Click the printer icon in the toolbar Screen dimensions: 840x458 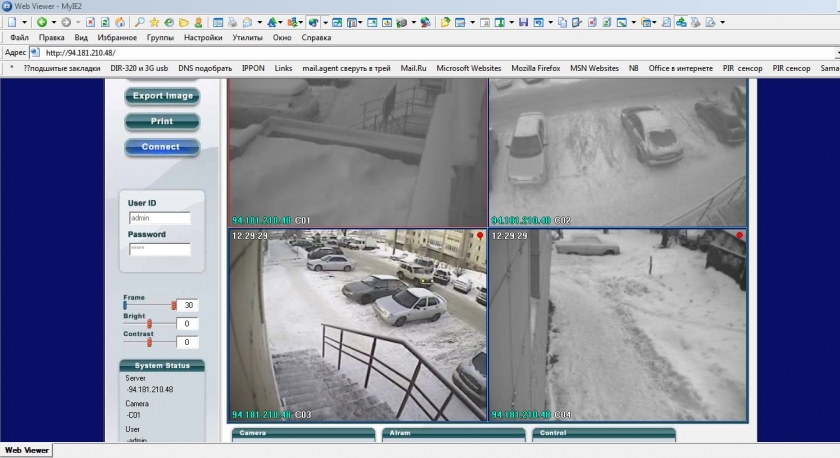pyautogui.click(x=232, y=22)
